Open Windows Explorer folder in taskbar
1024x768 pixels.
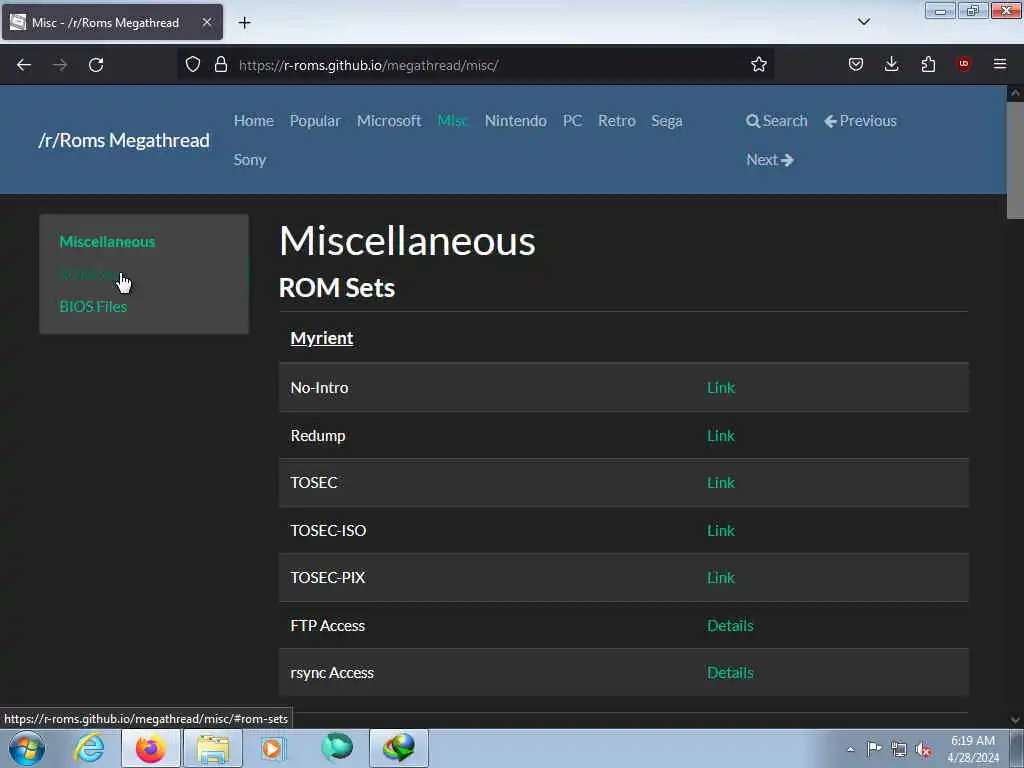click(213, 748)
